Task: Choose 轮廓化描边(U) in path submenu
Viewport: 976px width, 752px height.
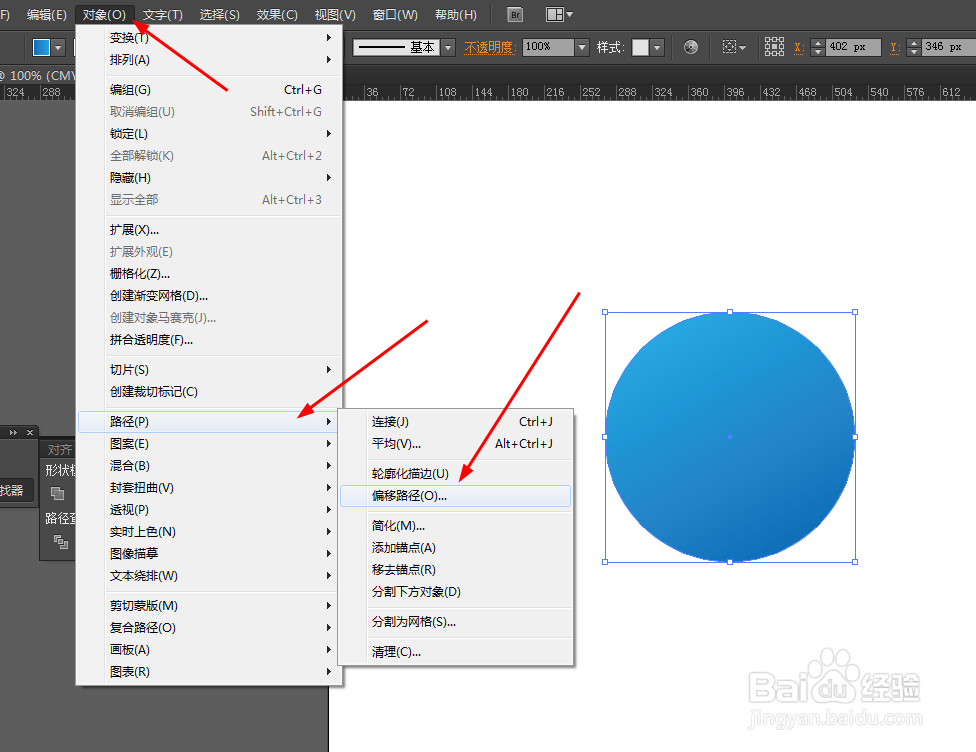Action: point(456,474)
